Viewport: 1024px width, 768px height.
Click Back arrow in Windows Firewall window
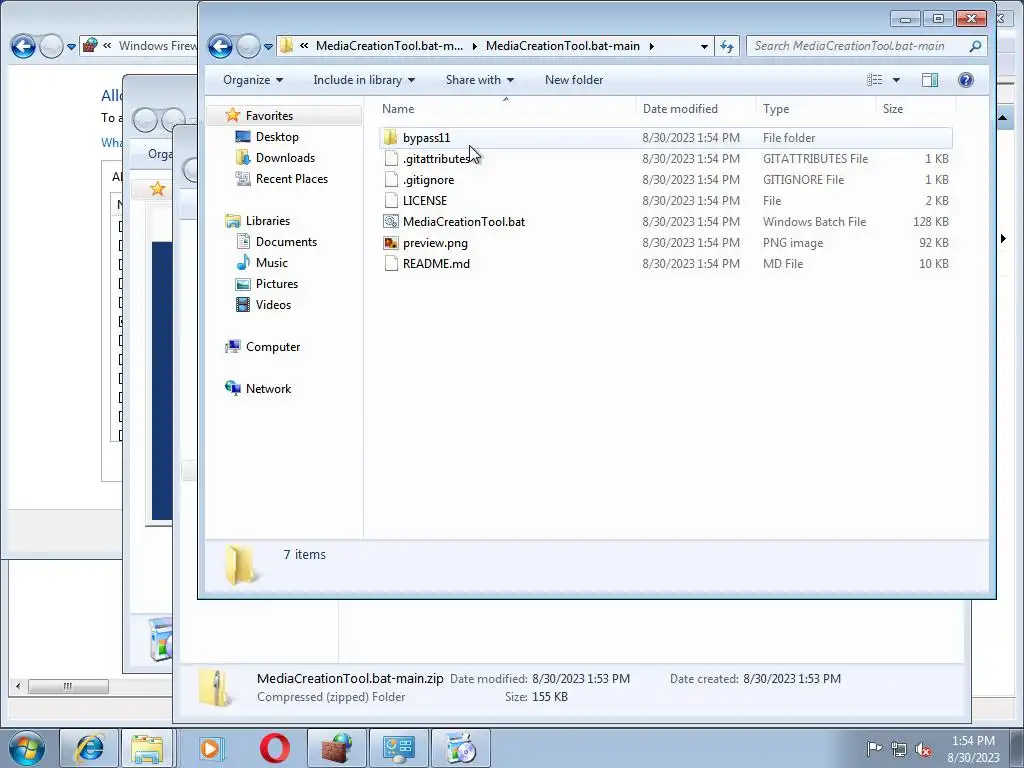[23, 46]
